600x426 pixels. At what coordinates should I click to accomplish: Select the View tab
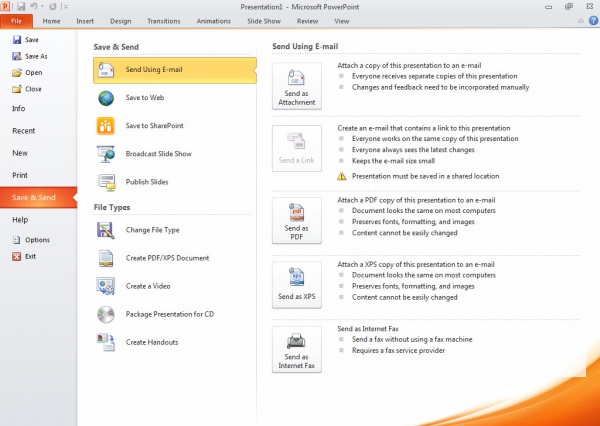pos(342,21)
